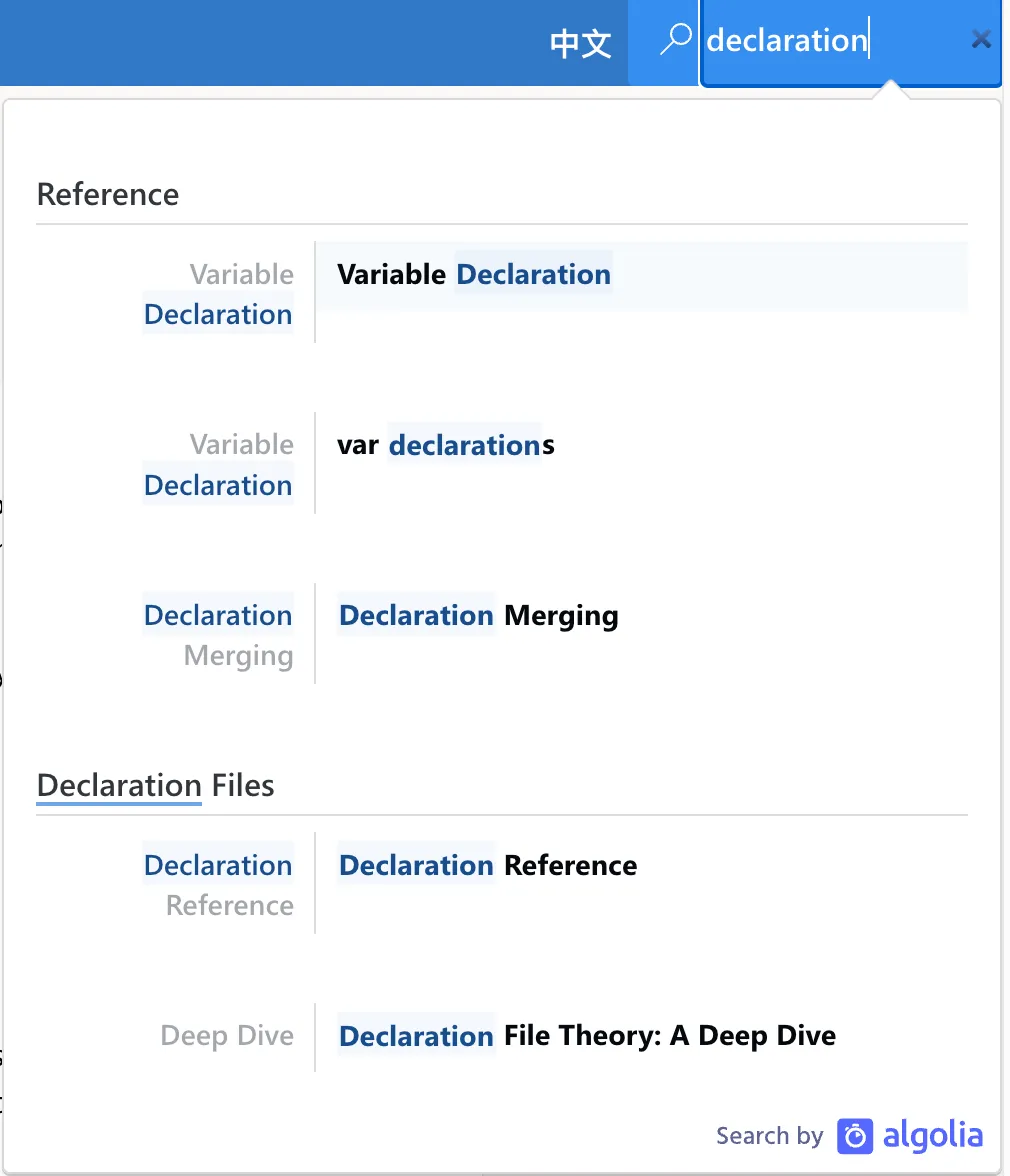Click the Reference section heading

(108, 194)
